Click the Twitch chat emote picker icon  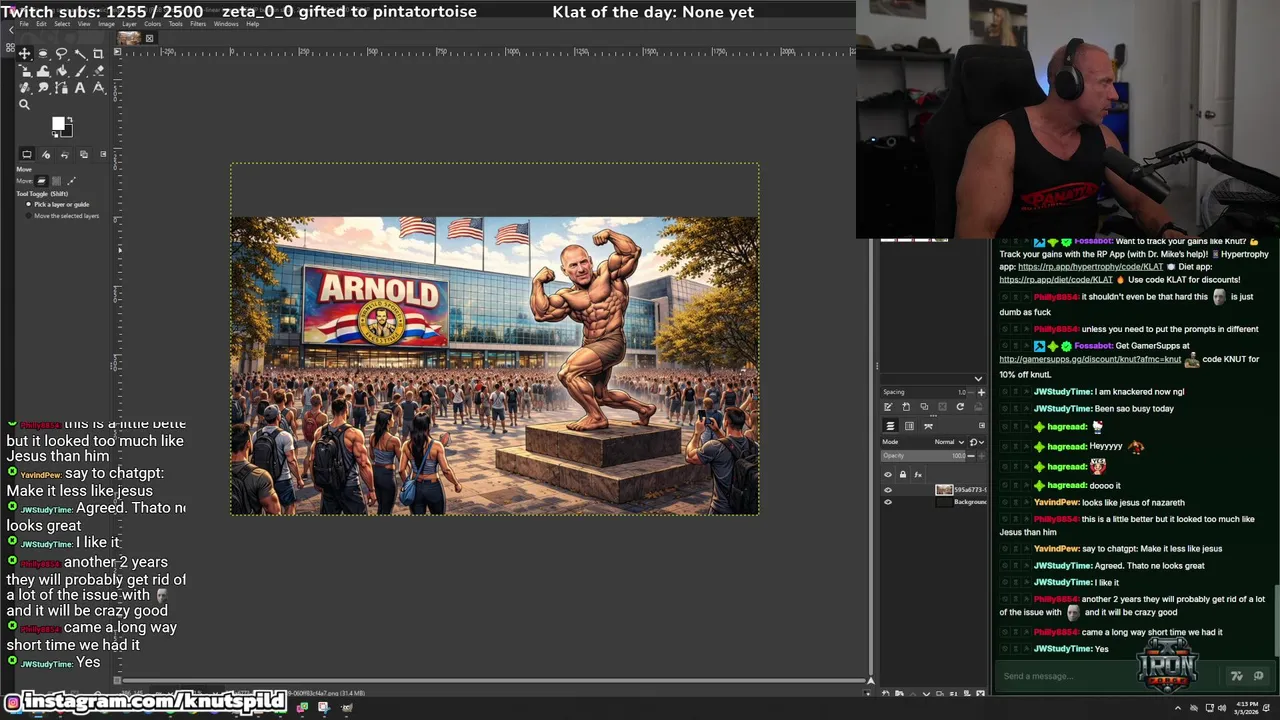pos(1258,676)
